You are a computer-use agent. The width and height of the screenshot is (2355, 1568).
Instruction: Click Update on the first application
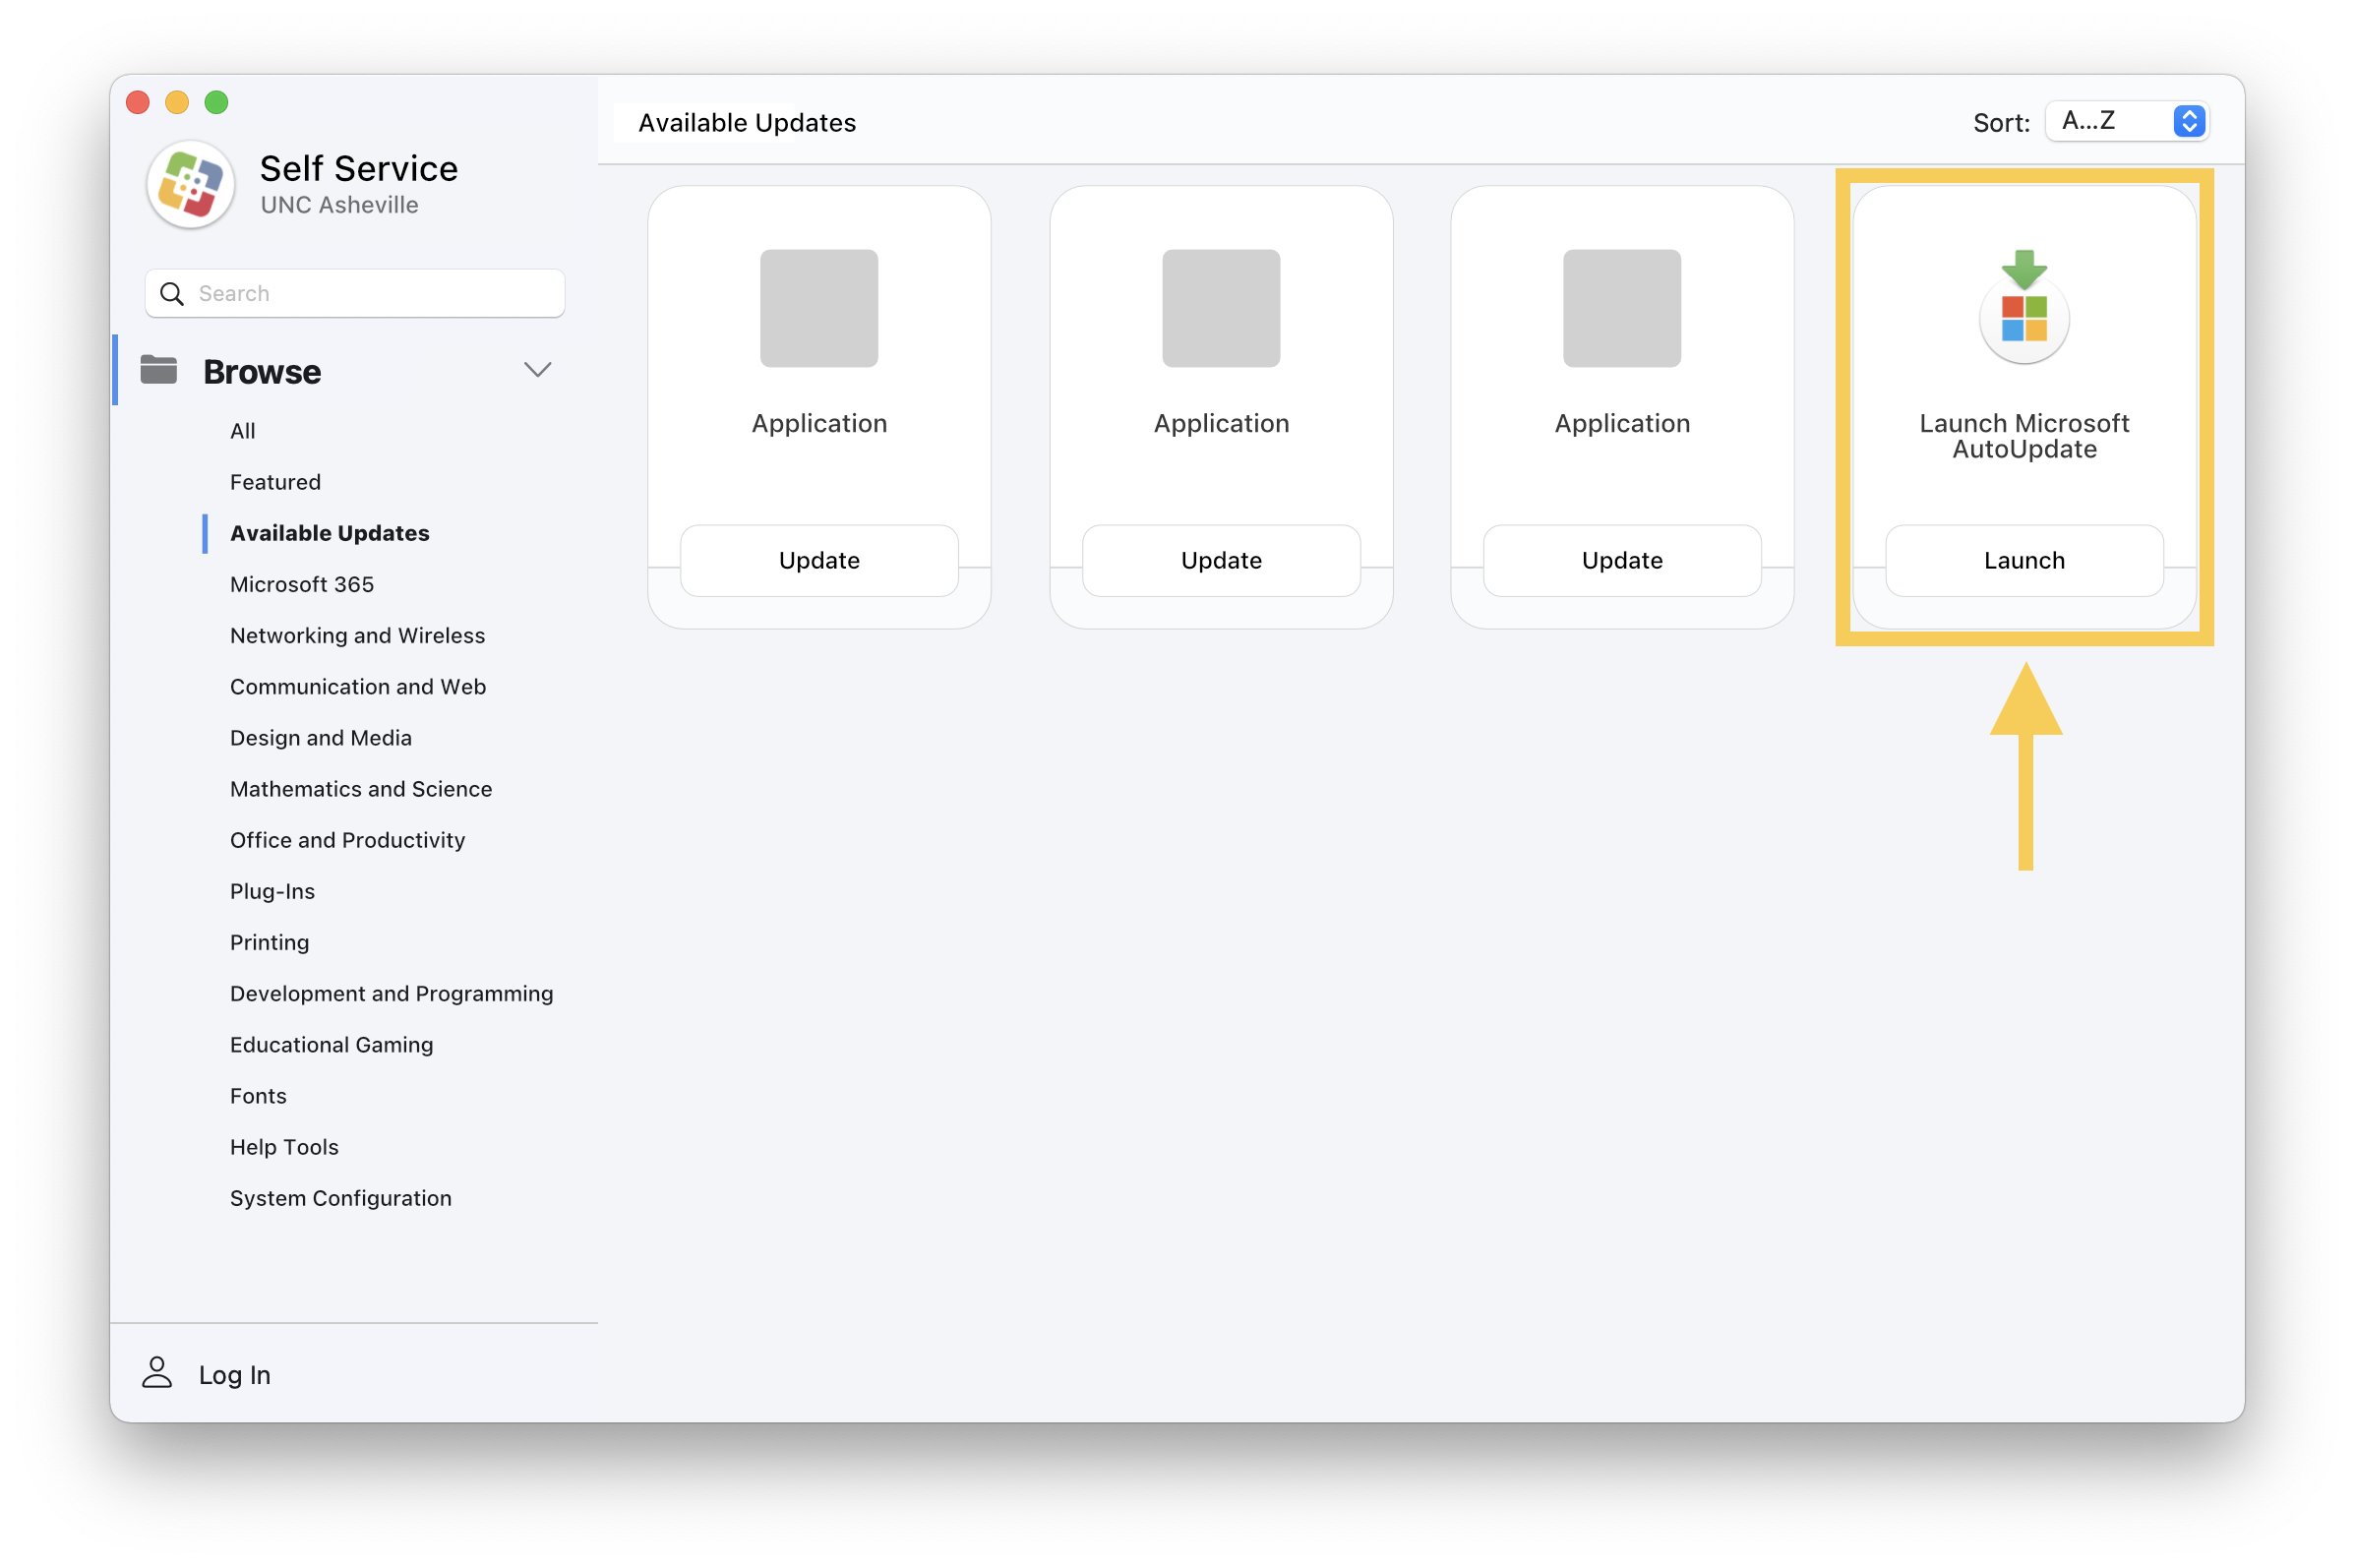[818, 560]
